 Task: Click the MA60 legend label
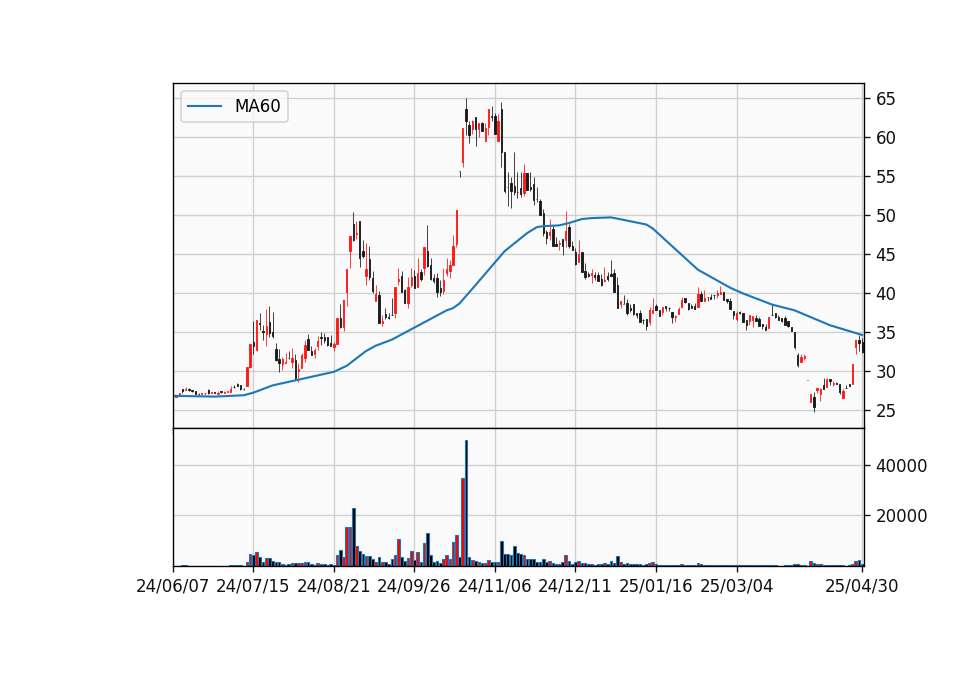point(257,106)
